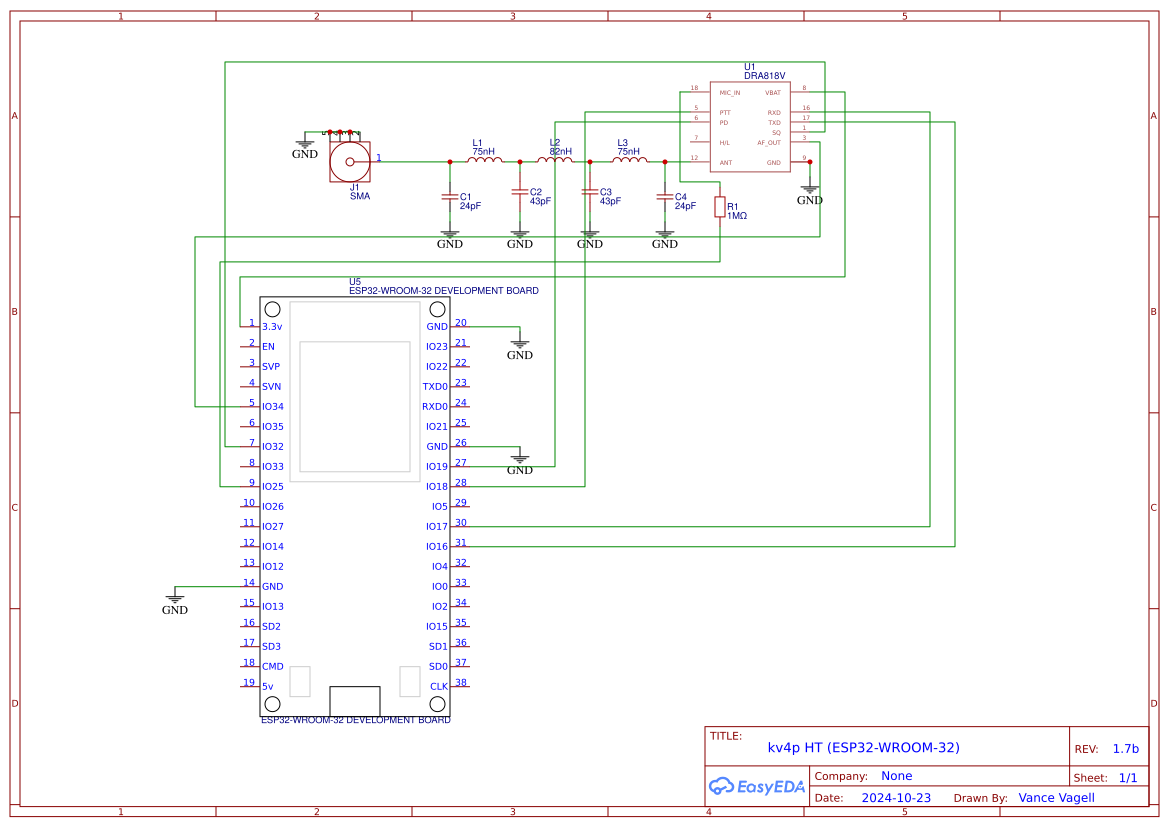Select the L2 82nH inductor symbol
The width and height of the screenshot is (1169, 827).
(x=555, y=159)
